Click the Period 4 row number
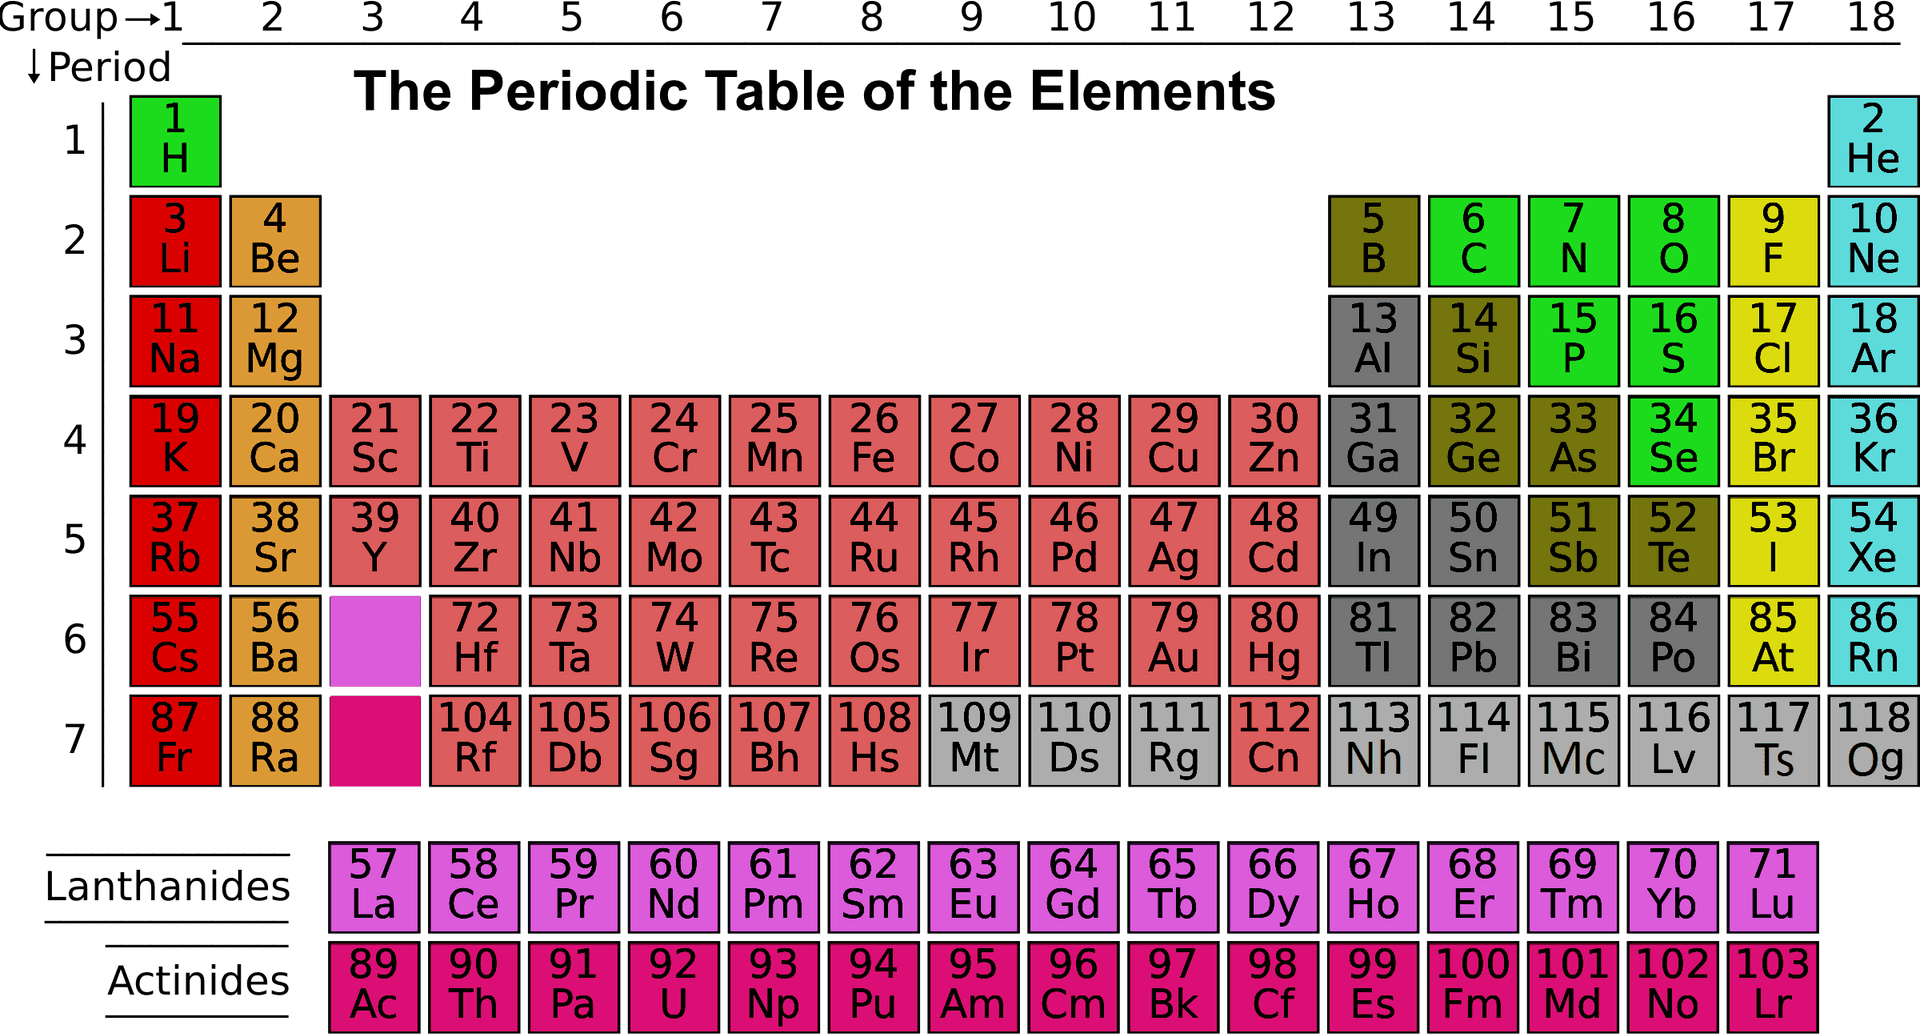This screenshot has height=1034, width=1920. click(75, 440)
